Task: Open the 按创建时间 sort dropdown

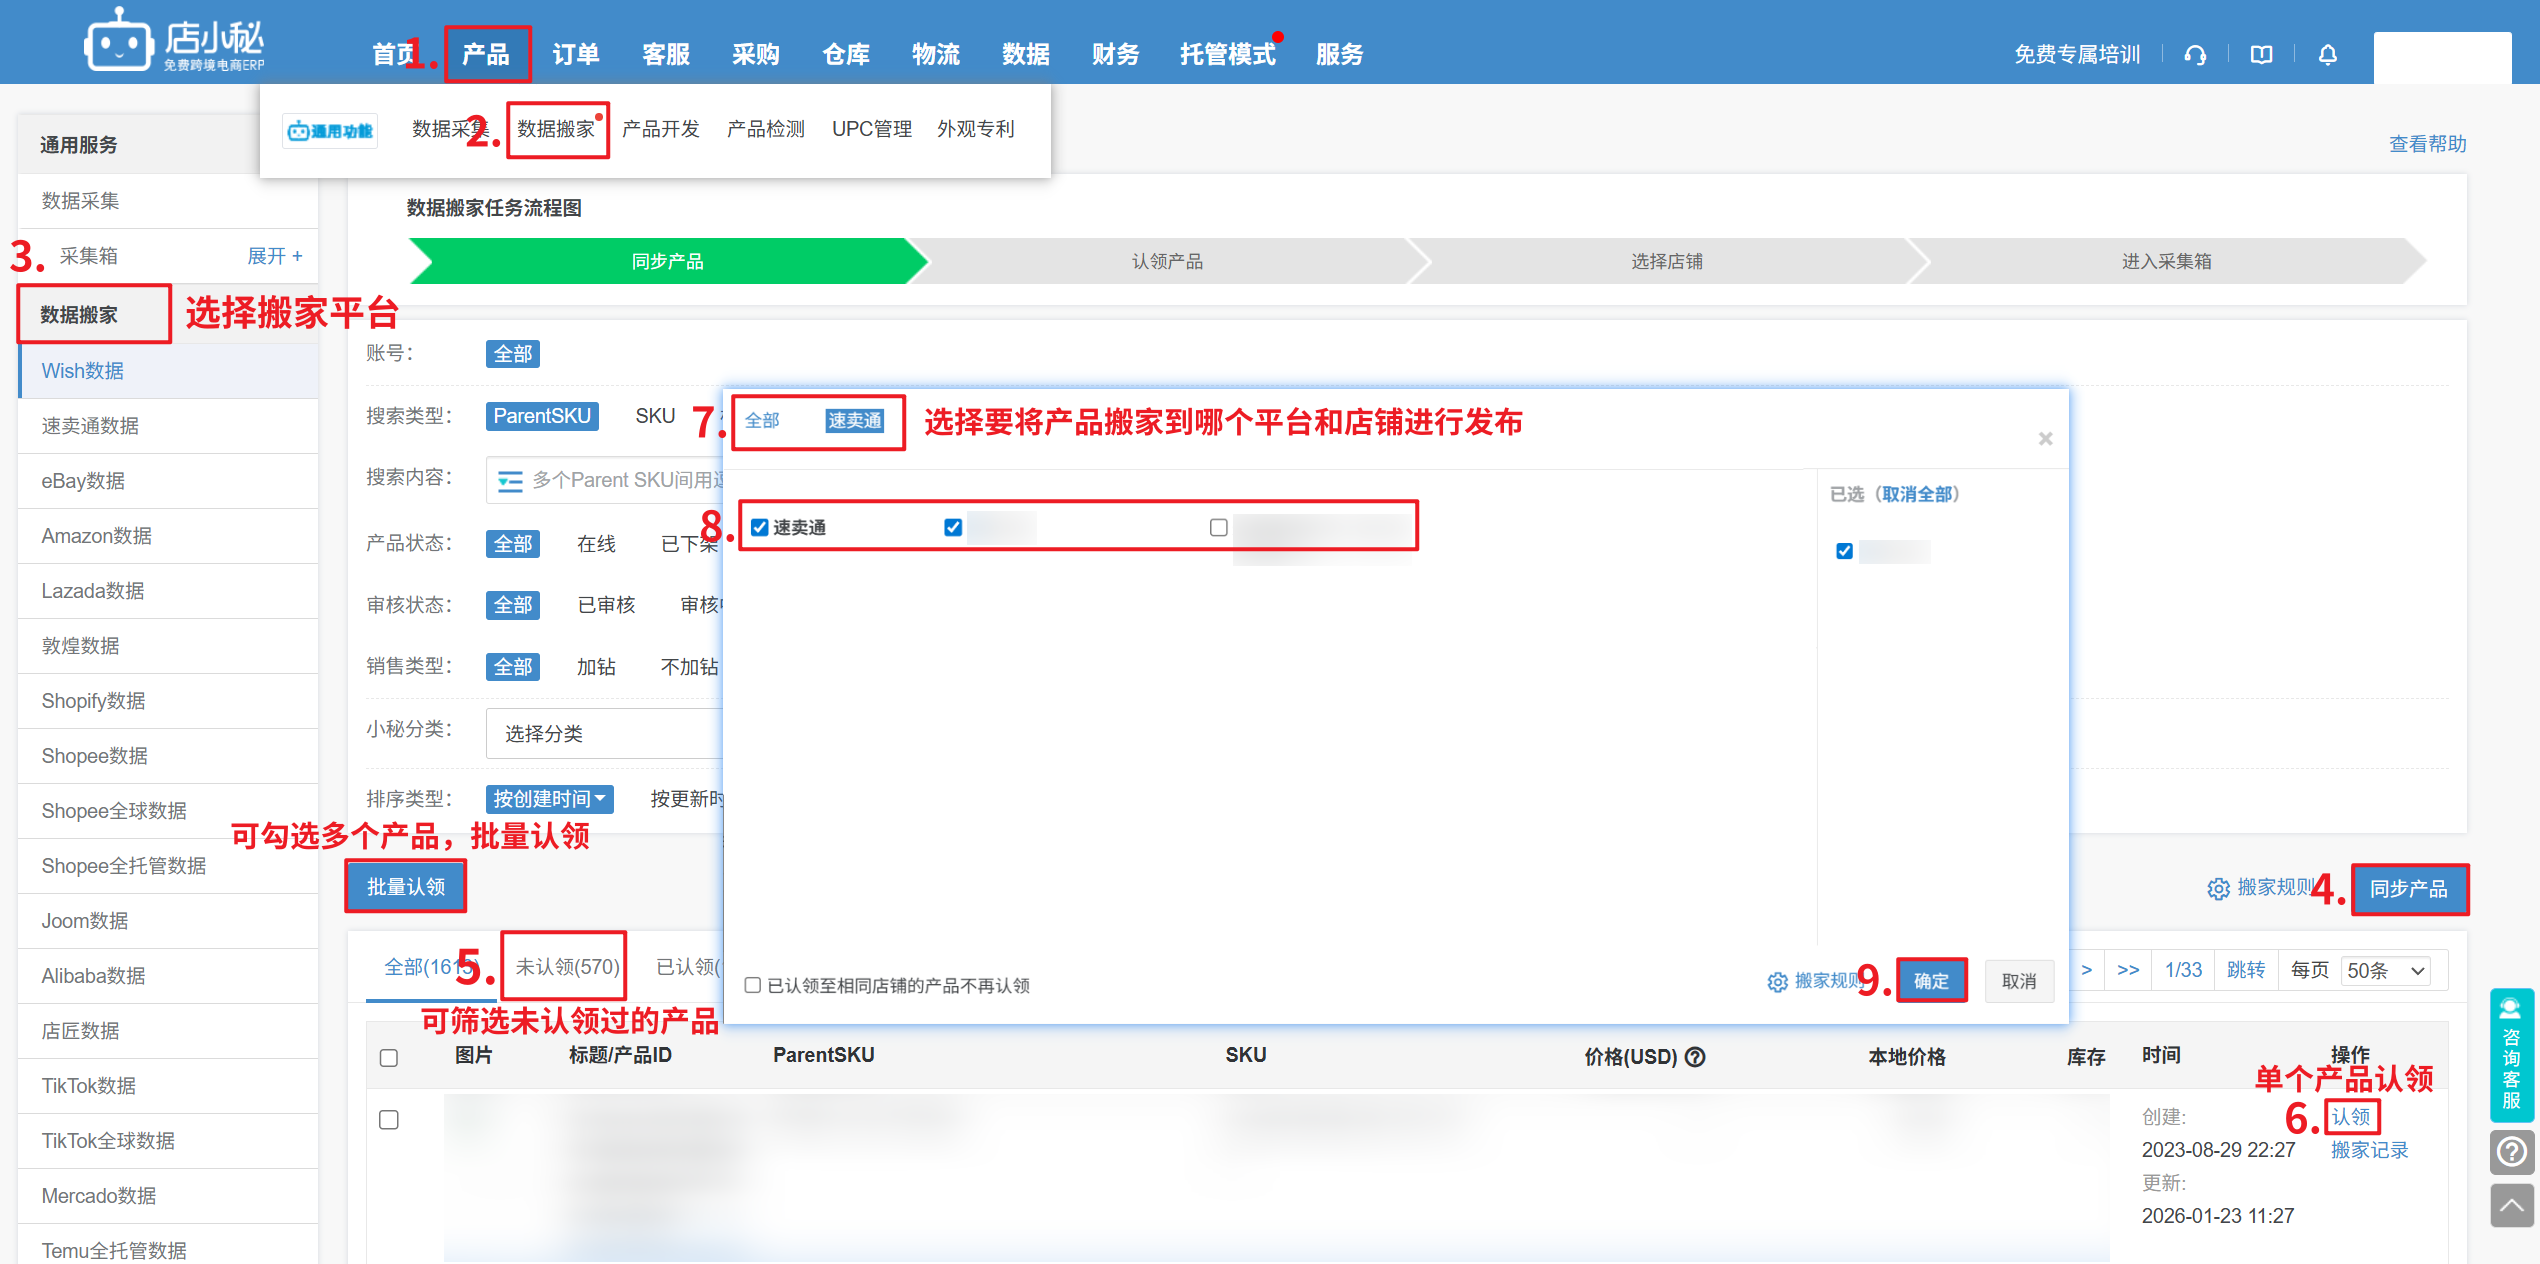Action: [549, 799]
